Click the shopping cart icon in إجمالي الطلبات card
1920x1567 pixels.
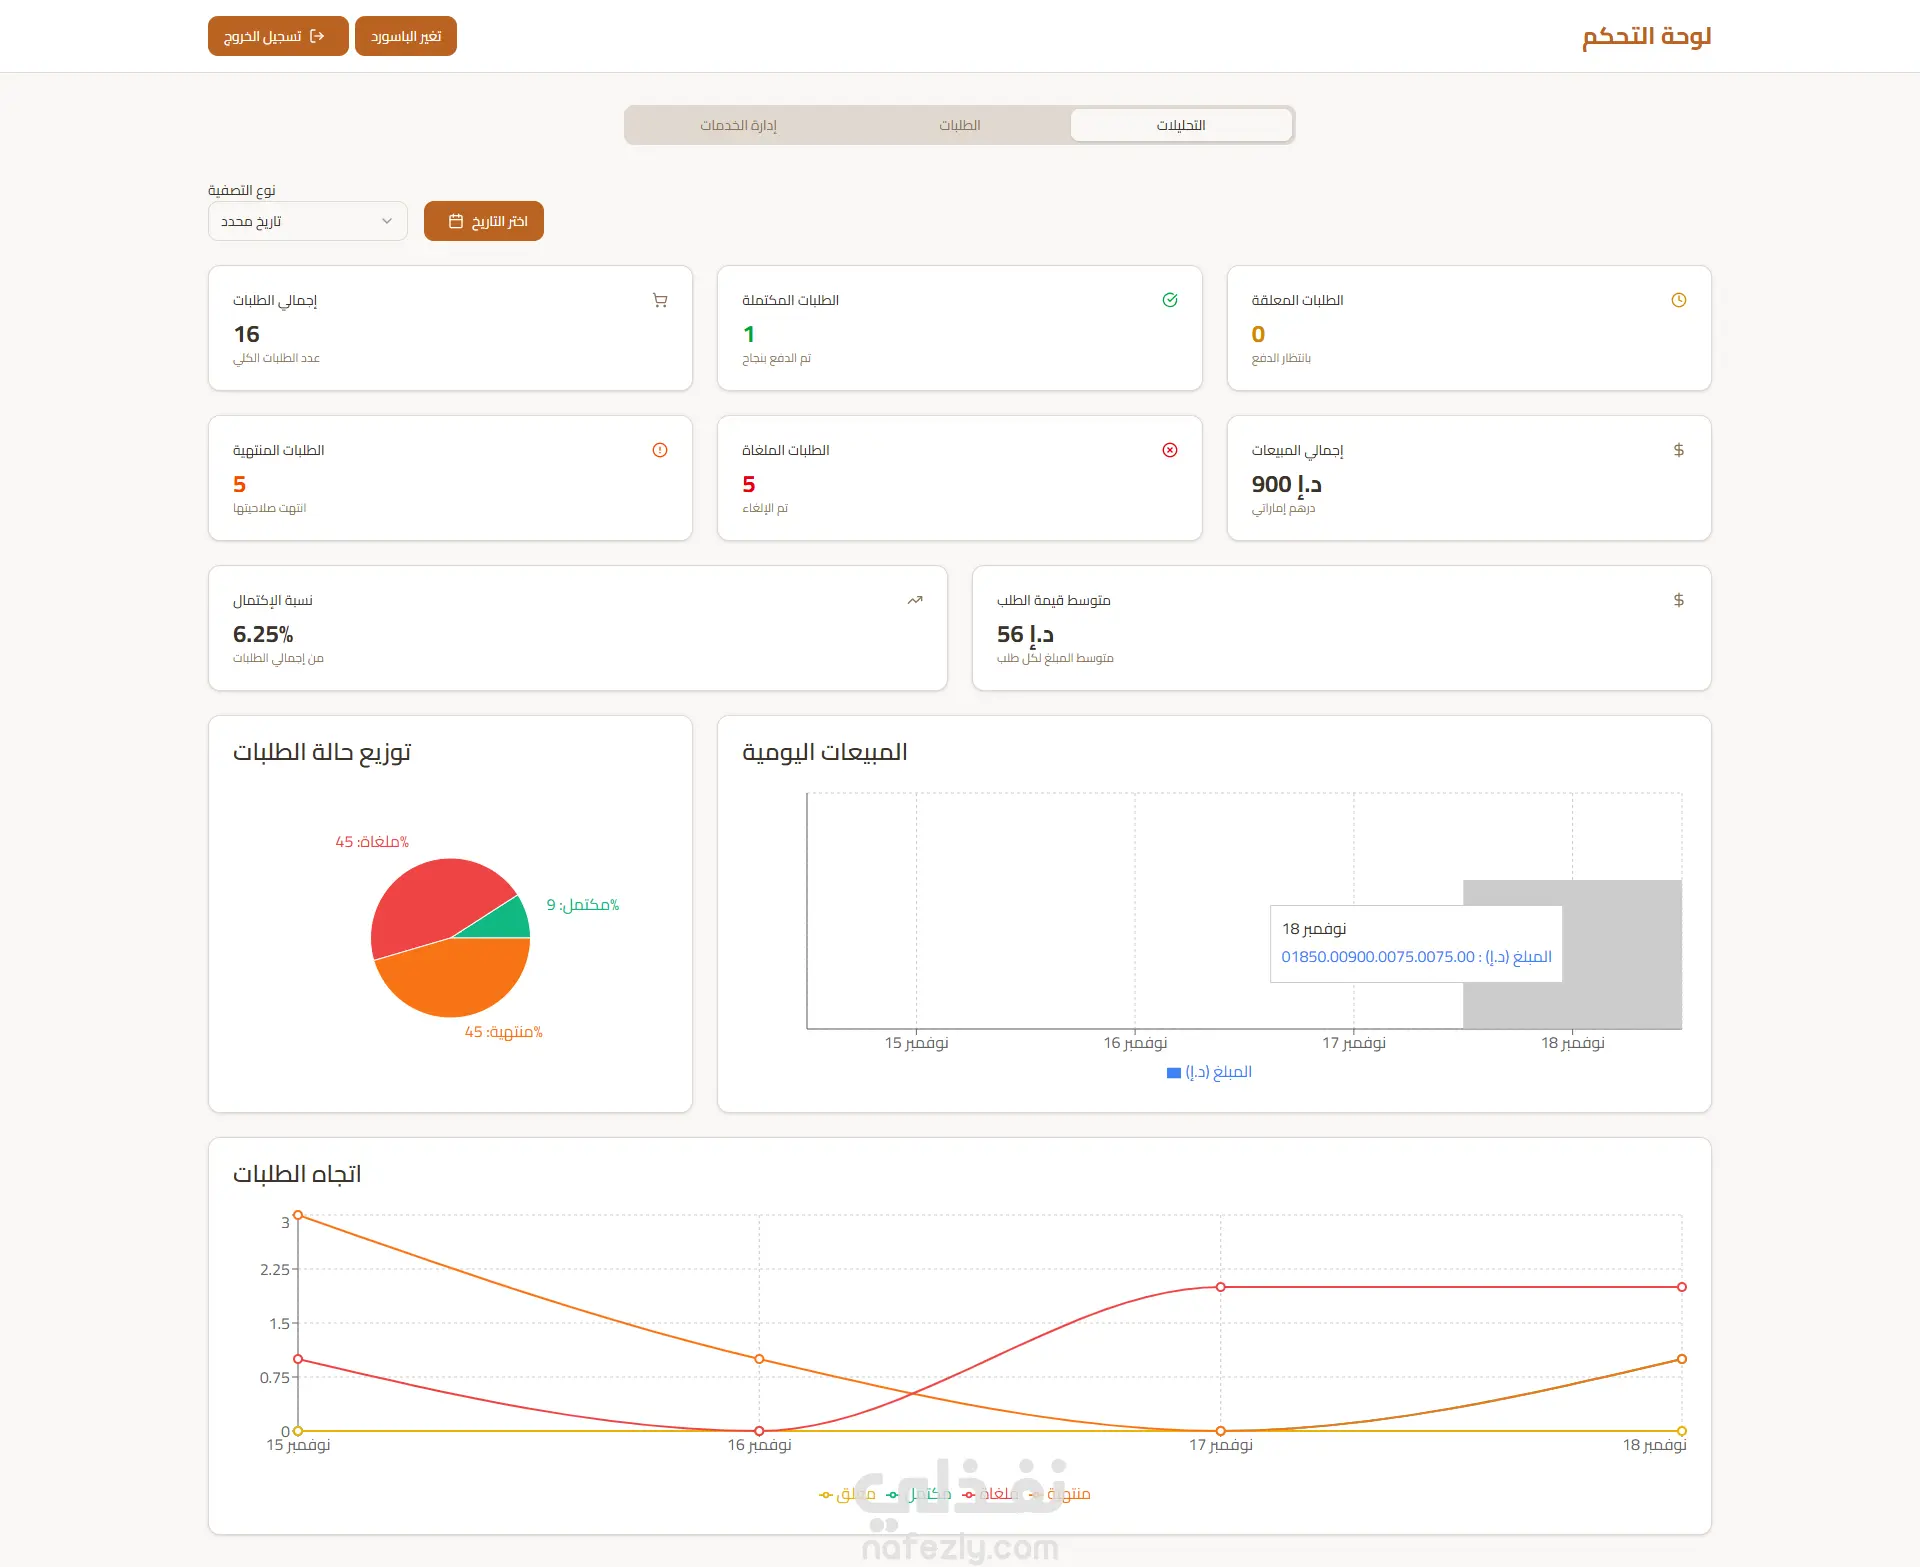pyautogui.click(x=660, y=300)
